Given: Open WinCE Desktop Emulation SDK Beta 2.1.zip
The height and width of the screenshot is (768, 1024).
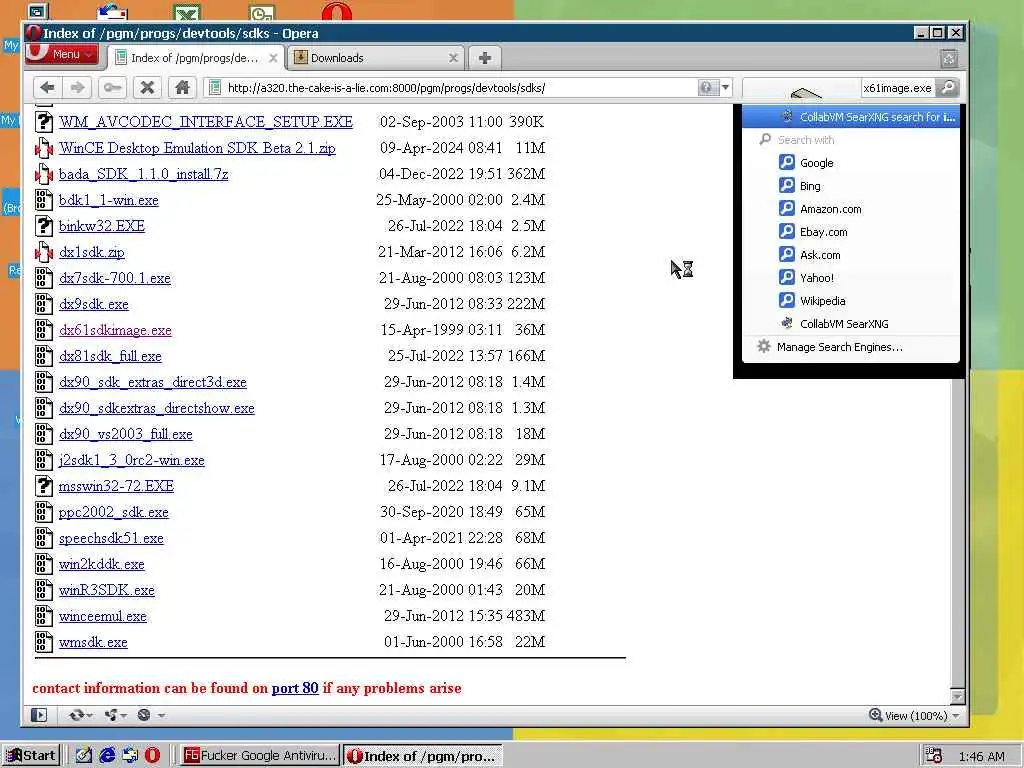Looking at the screenshot, I should [x=197, y=148].
